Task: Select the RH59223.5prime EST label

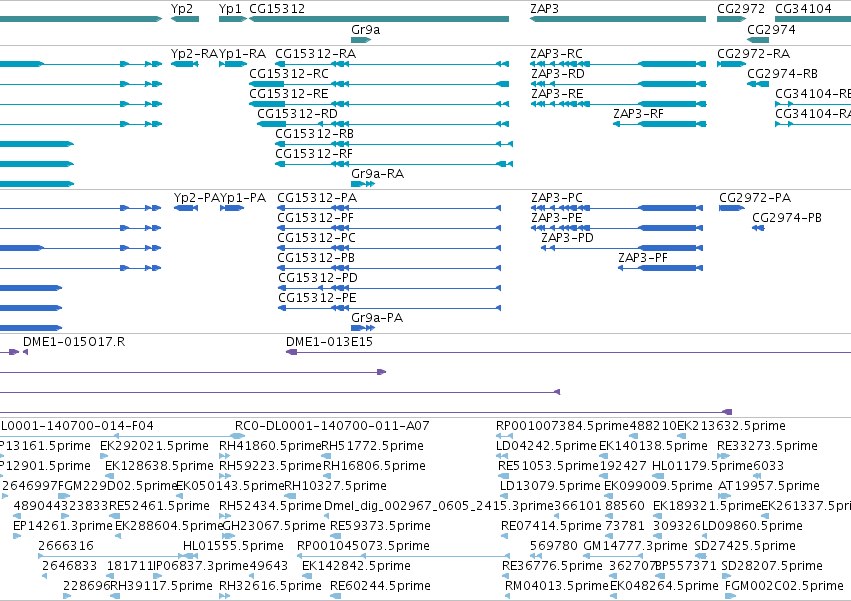Action: point(270,466)
